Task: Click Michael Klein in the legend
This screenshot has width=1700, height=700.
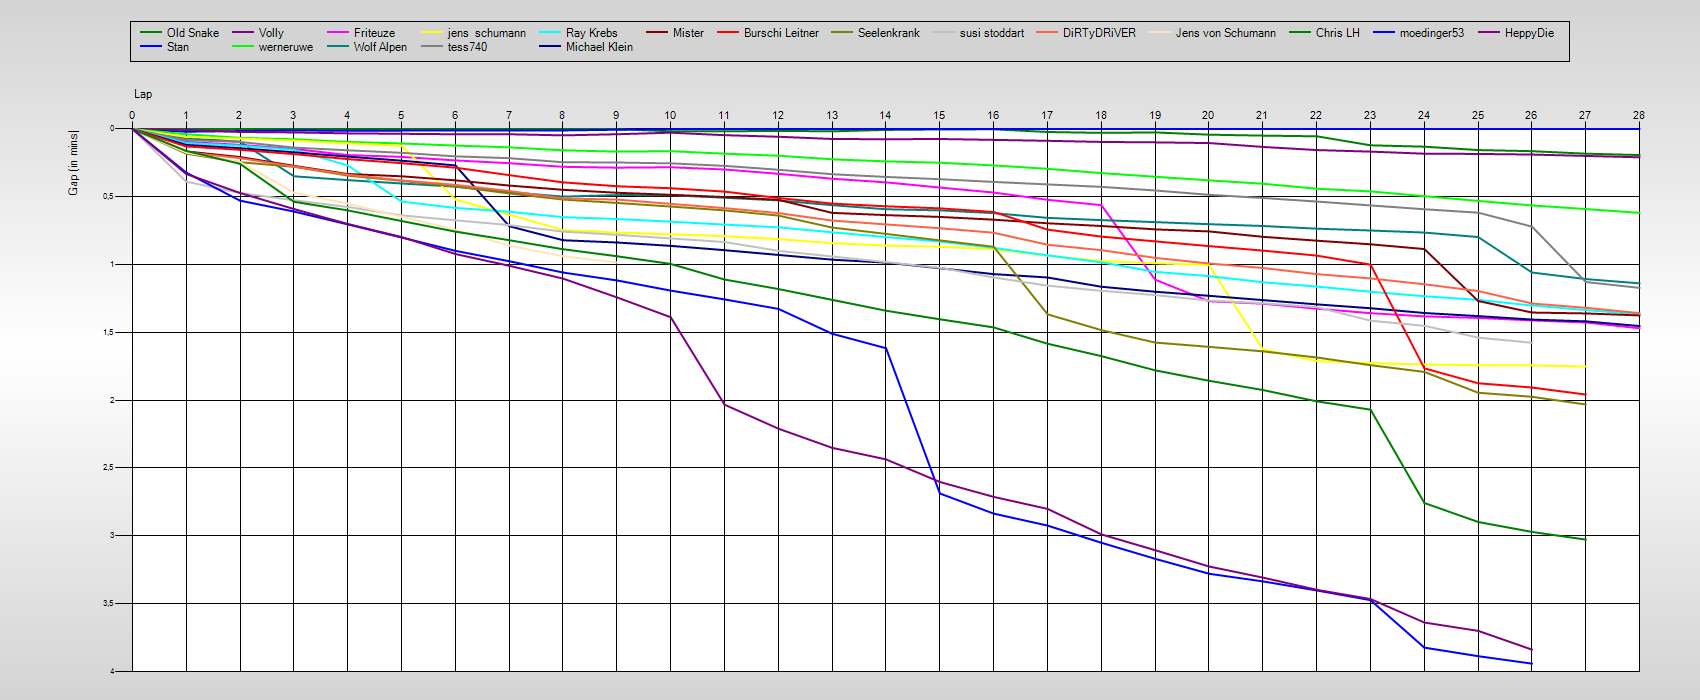Action: (x=599, y=47)
